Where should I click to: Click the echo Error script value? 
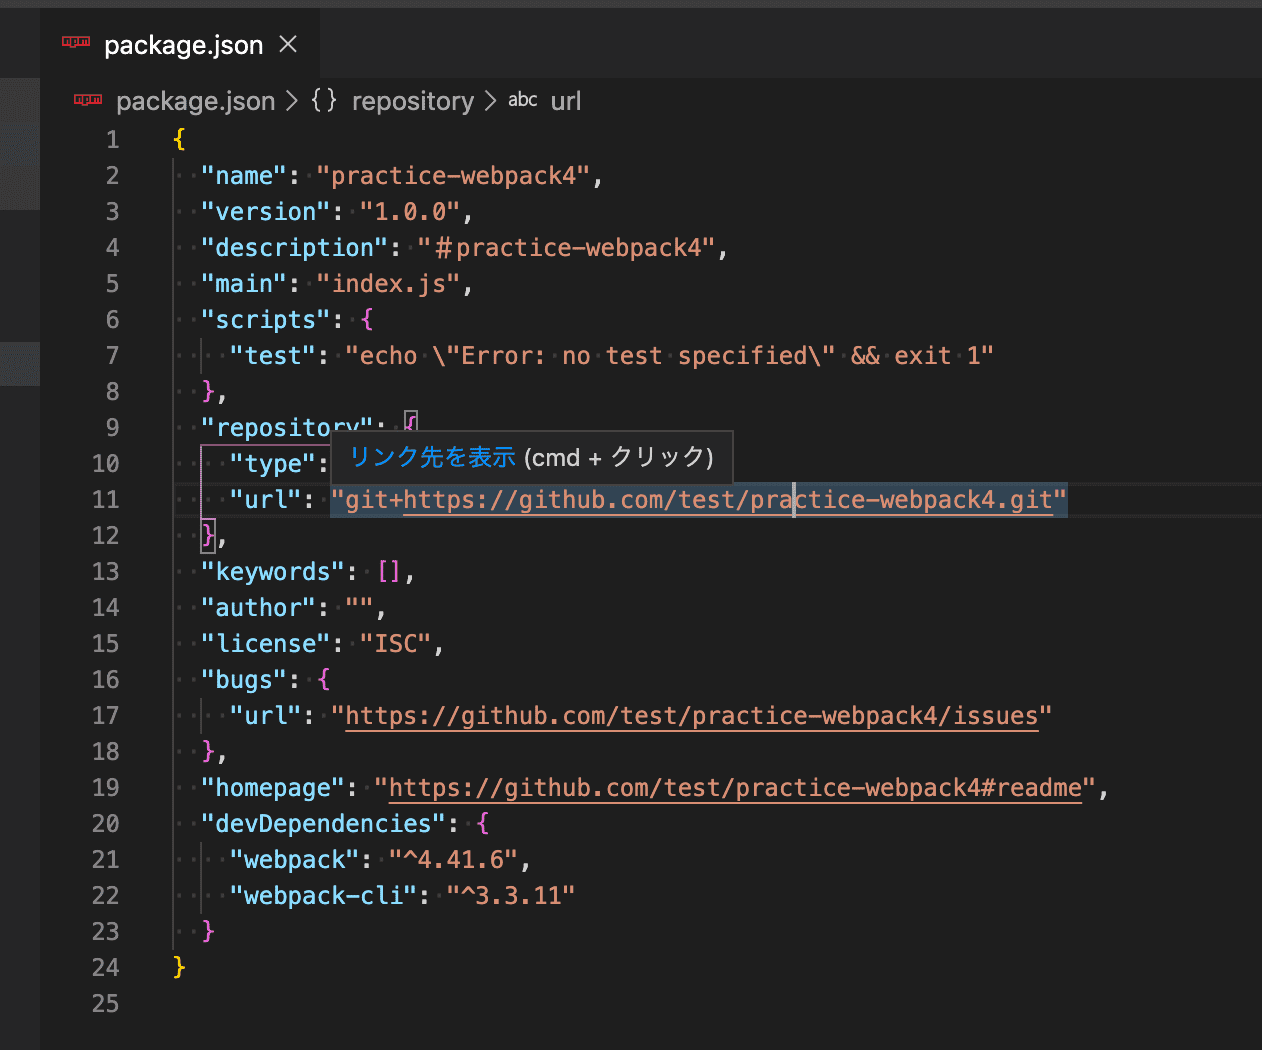[669, 355]
